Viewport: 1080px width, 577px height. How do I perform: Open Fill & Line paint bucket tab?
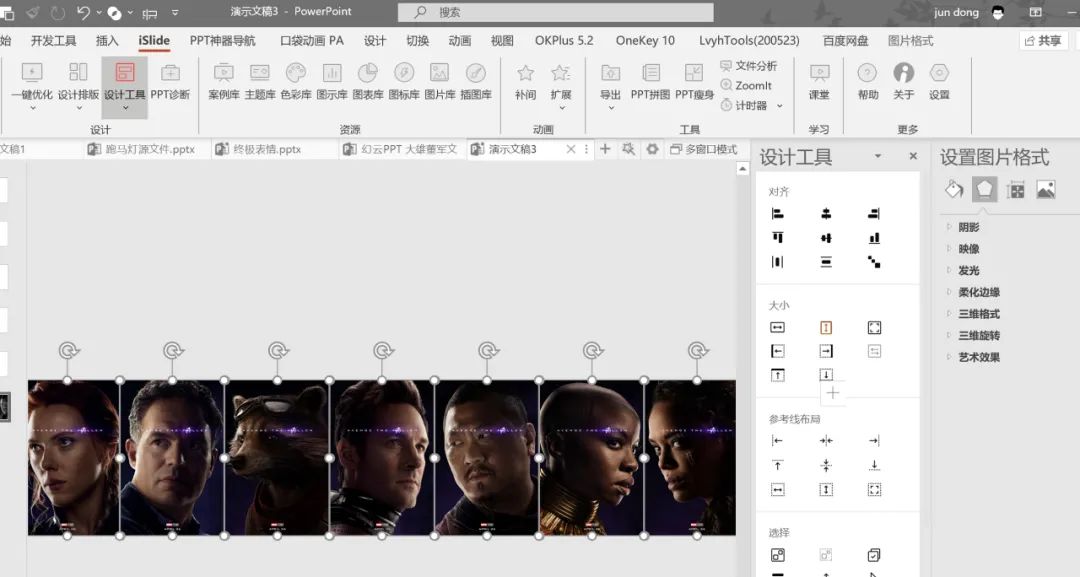[954, 189]
